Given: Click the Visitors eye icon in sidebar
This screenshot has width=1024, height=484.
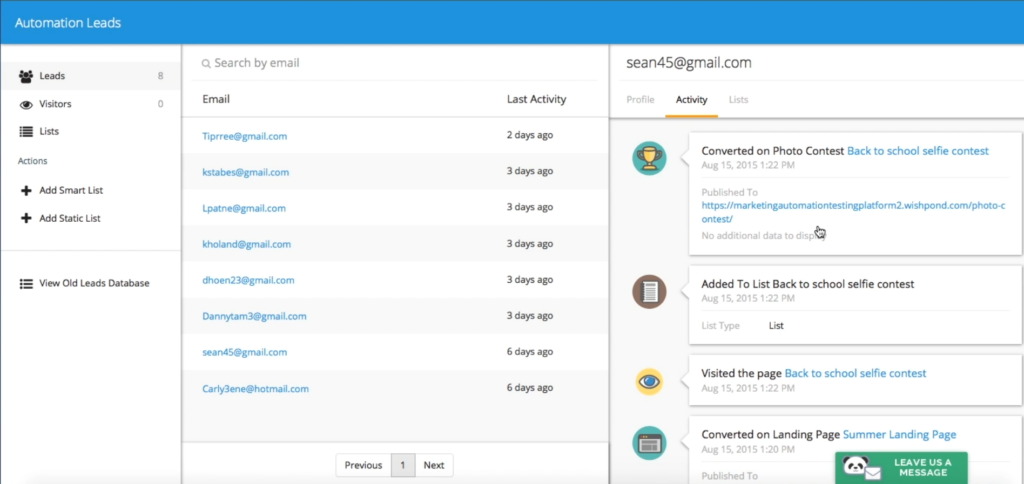Looking at the screenshot, I should pyautogui.click(x=26, y=105).
